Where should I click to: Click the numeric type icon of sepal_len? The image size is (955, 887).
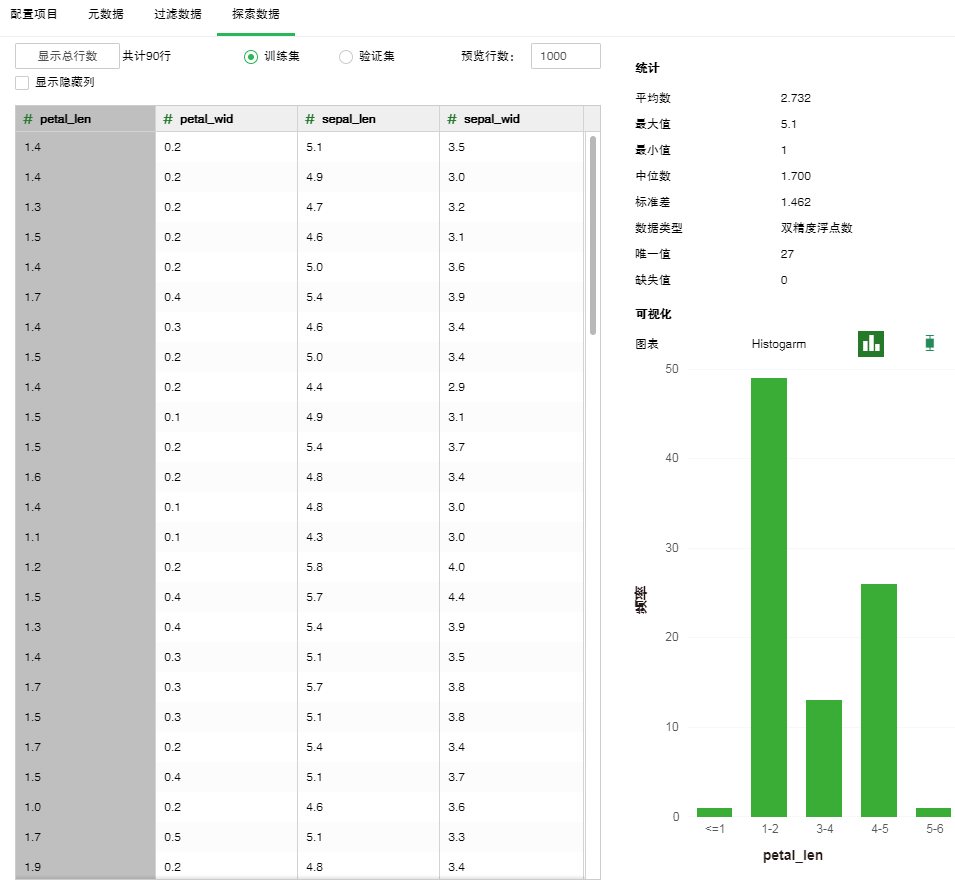click(x=310, y=119)
